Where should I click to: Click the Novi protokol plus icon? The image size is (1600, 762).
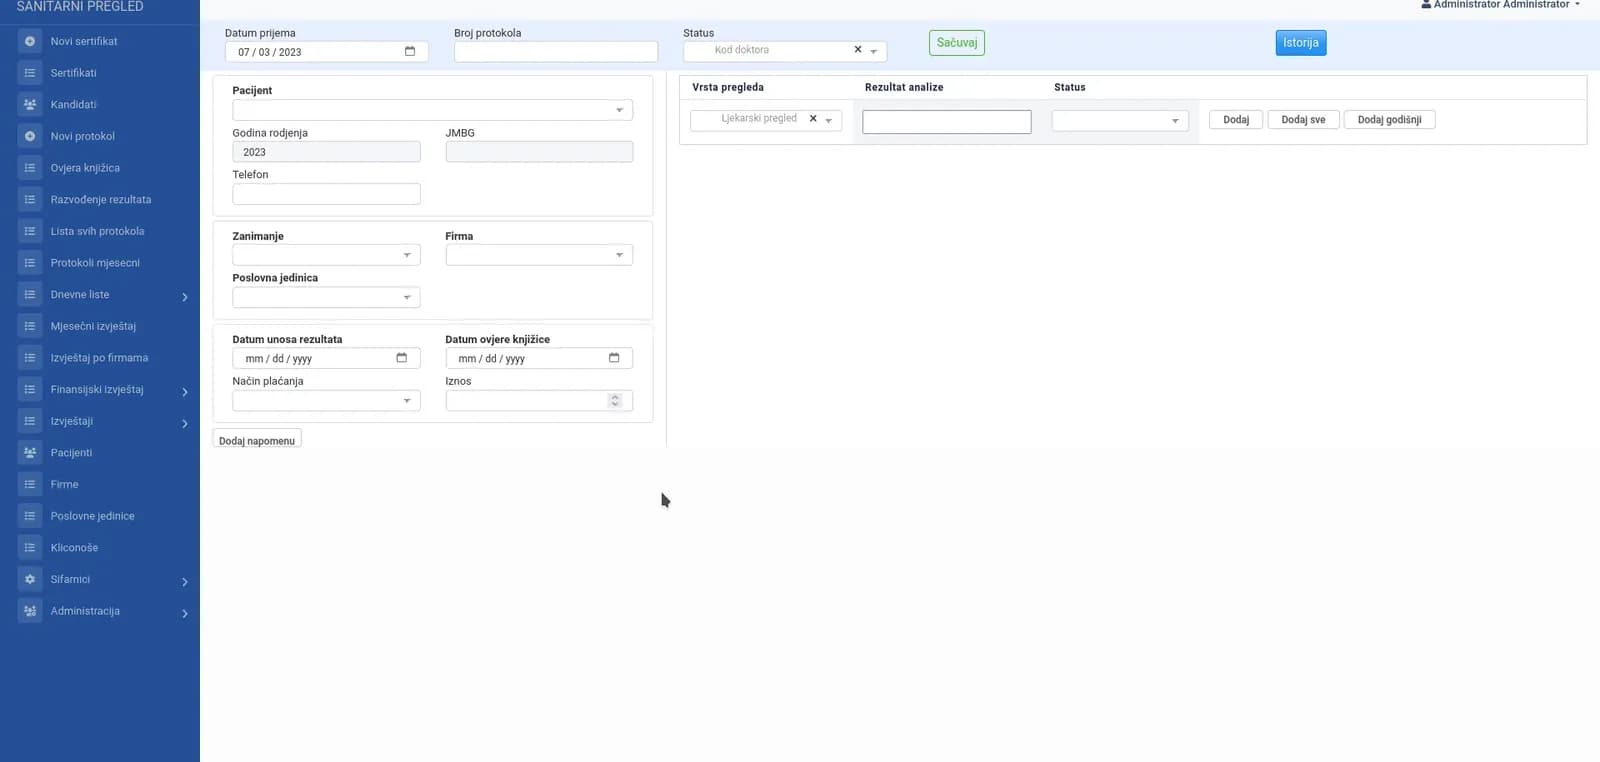point(30,136)
